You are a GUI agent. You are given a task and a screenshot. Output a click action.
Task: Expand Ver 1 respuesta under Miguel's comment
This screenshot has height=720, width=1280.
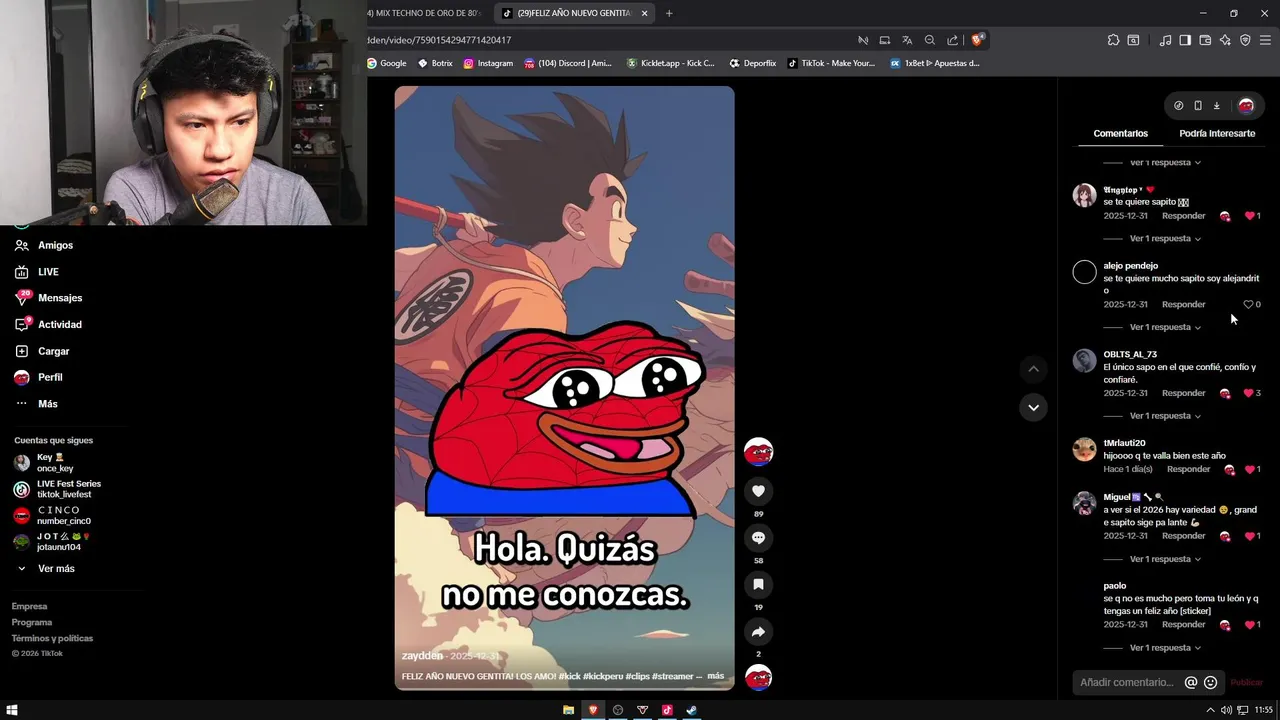point(1165,559)
